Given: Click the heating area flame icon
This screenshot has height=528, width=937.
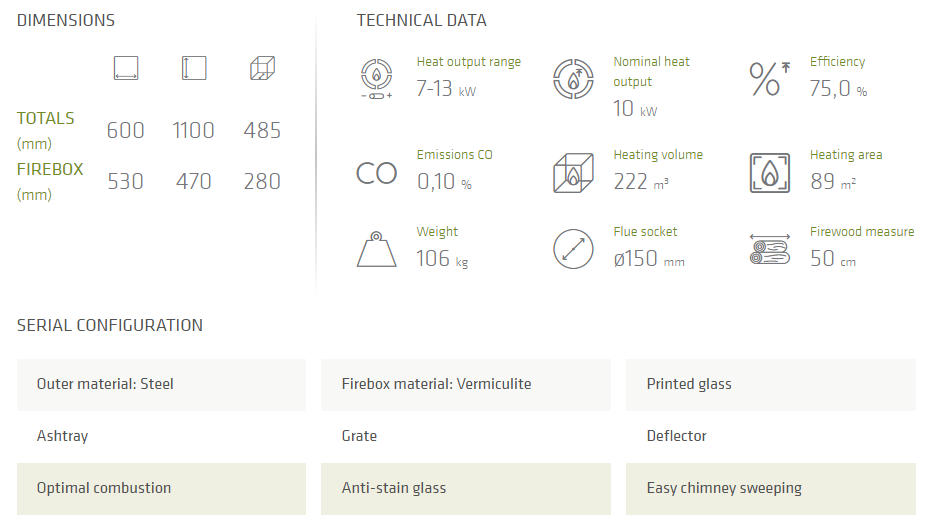Looking at the screenshot, I should pos(769,172).
